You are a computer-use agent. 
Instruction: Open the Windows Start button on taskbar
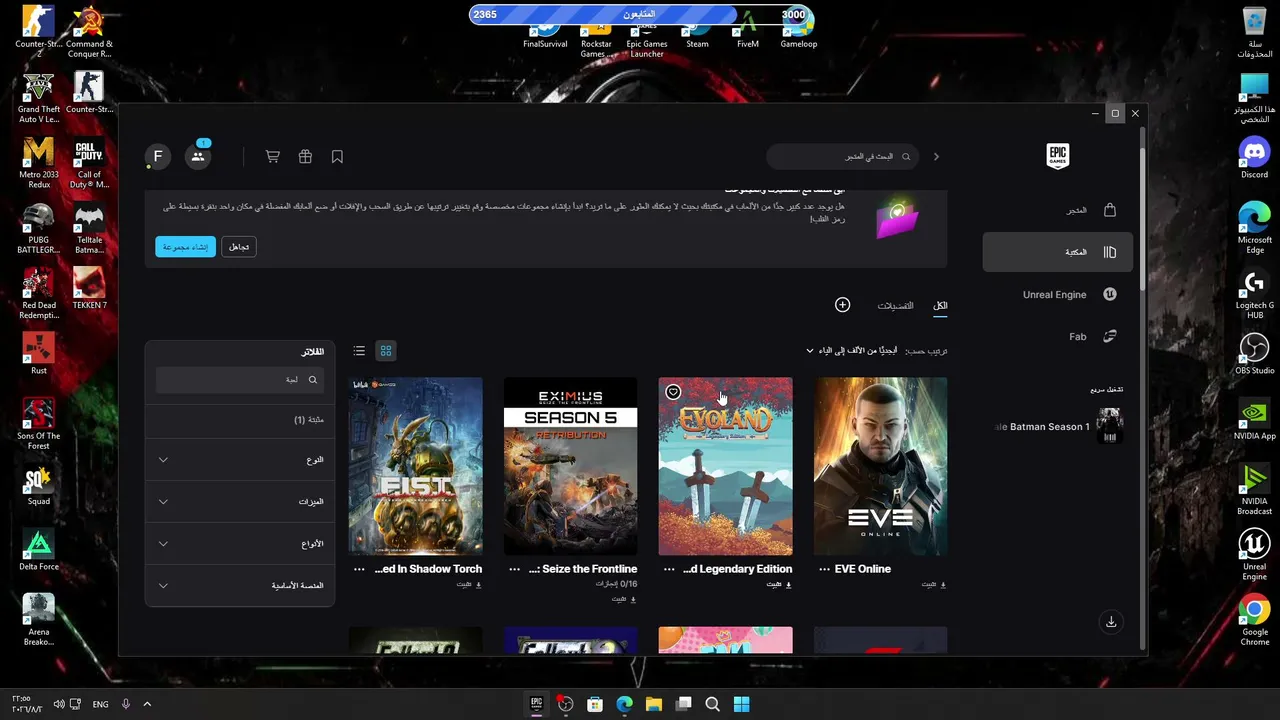tap(742, 704)
